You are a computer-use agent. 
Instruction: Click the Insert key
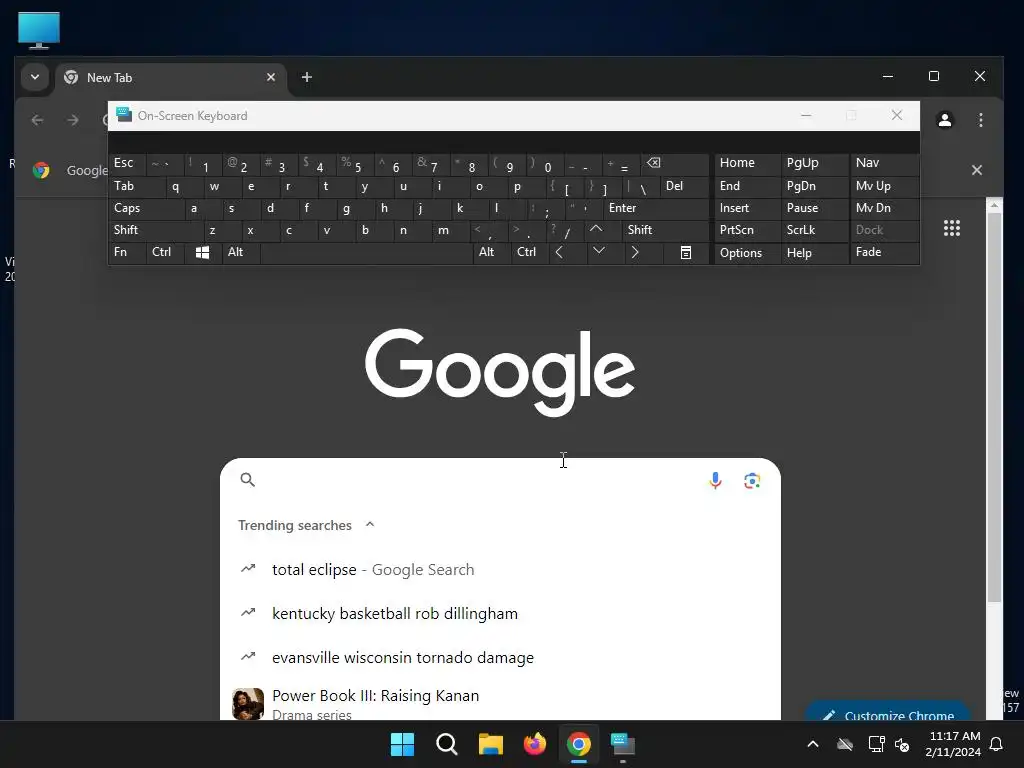748,208
